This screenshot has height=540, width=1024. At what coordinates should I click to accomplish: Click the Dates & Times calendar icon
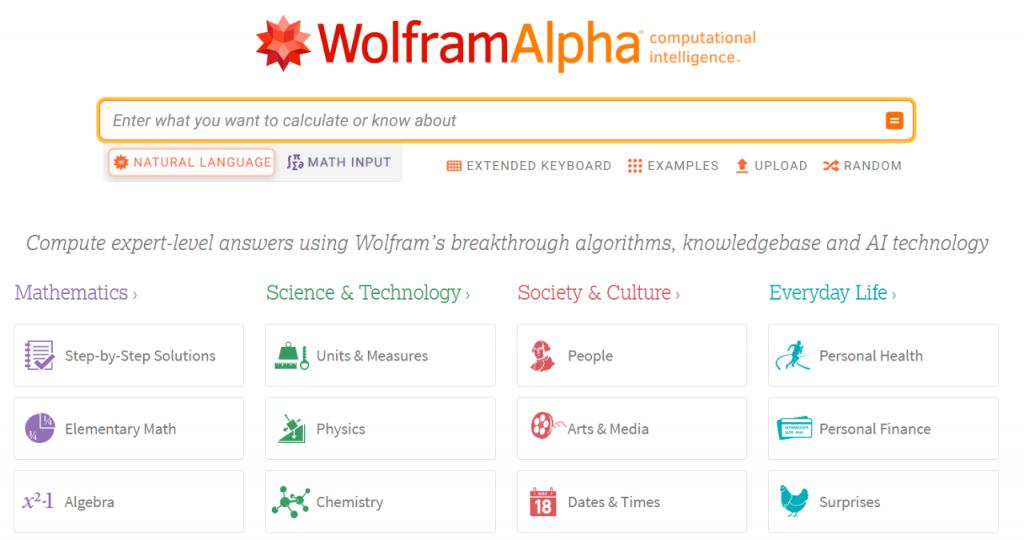tap(543, 501)
